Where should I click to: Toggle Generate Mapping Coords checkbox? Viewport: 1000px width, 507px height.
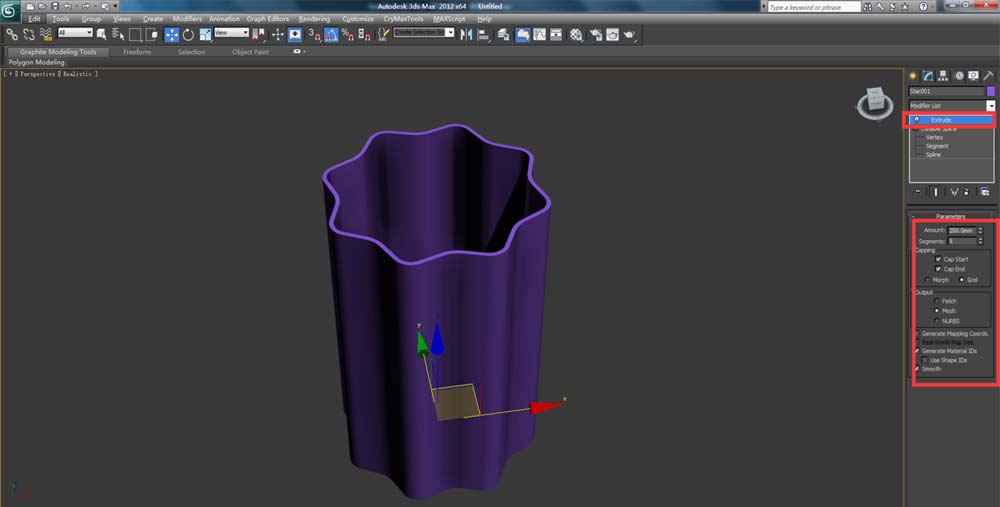click(917, 334)
